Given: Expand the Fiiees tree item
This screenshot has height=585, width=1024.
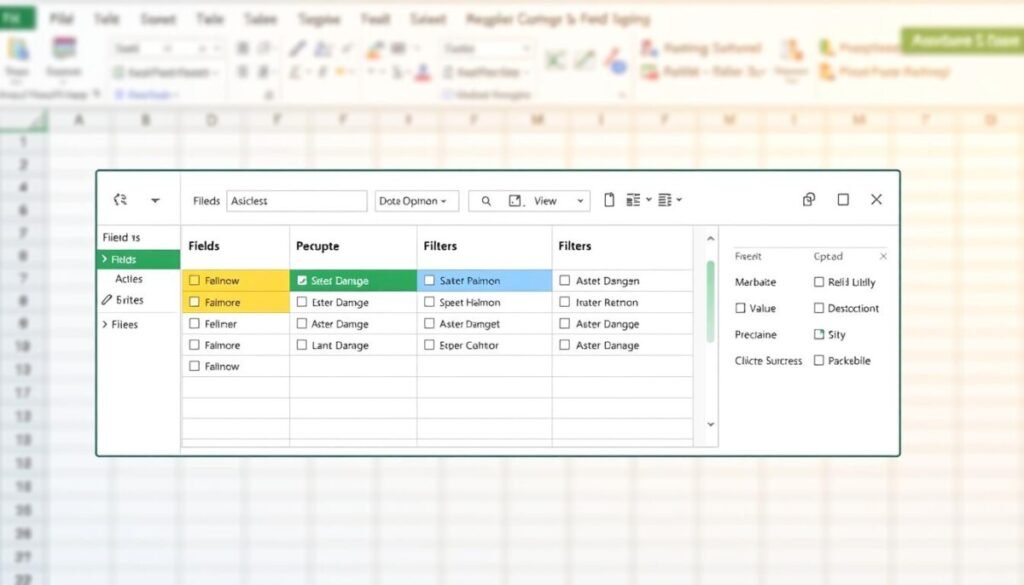Looking at the screenshot, I should 104,324.
